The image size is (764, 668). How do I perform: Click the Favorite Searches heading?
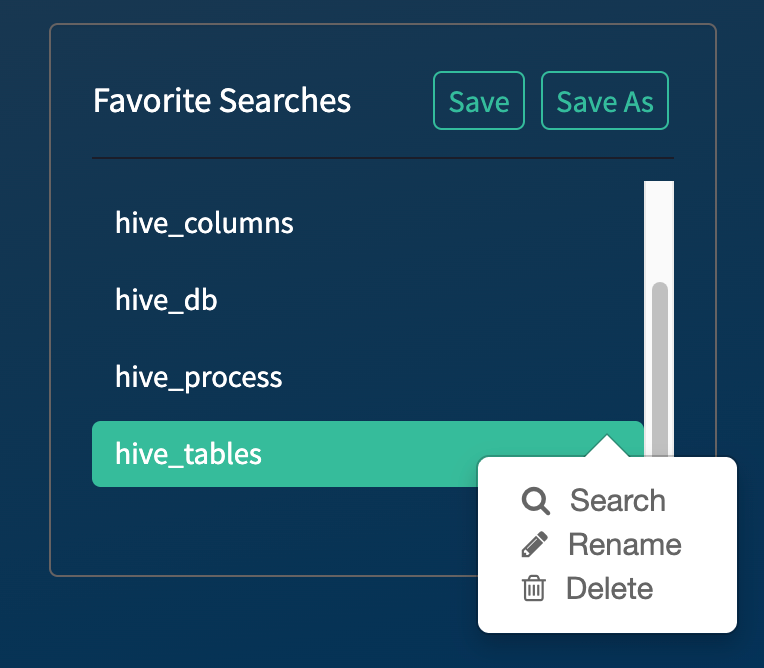(x=222, y=101)
